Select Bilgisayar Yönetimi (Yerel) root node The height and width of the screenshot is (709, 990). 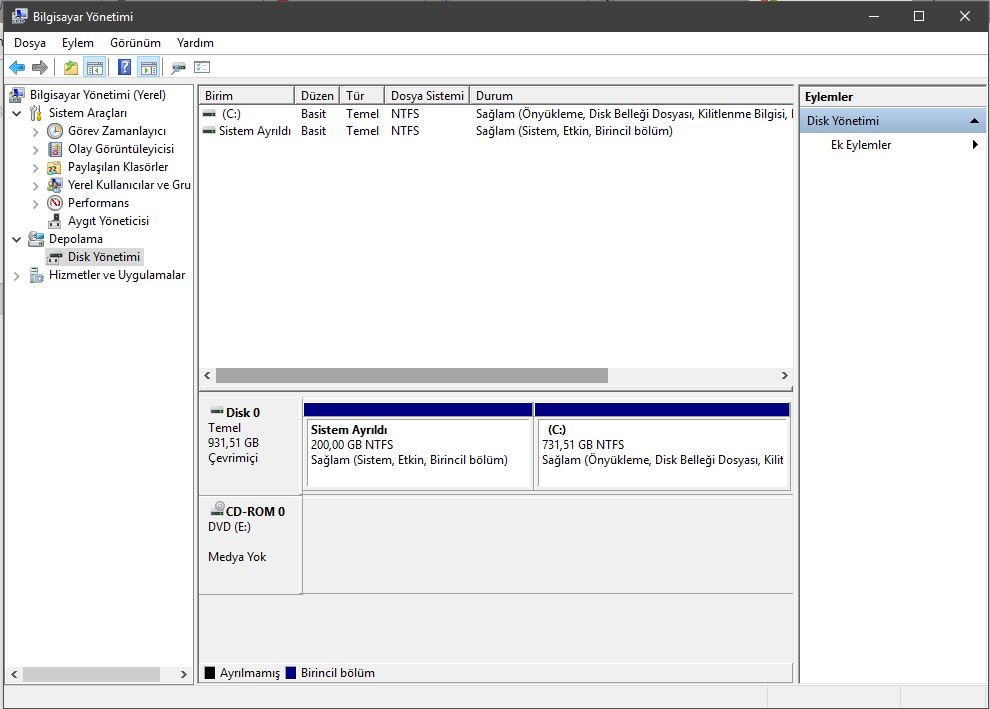97,95
